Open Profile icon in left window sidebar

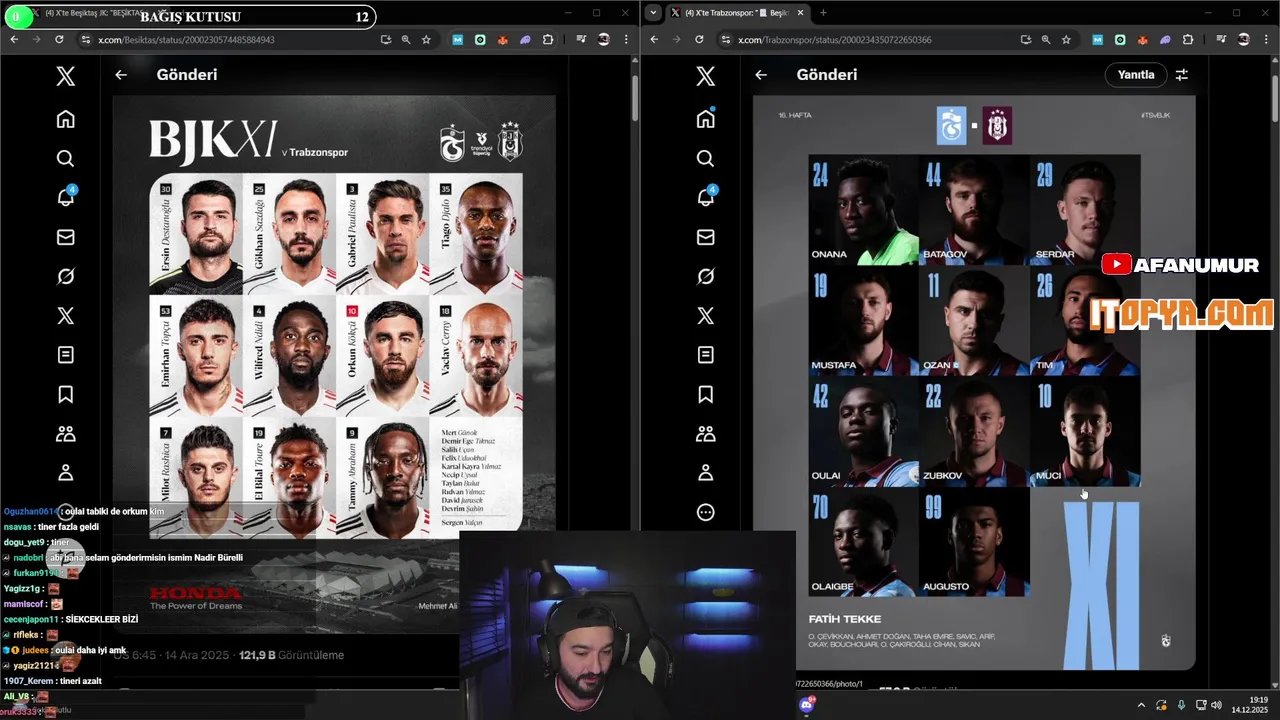pos(65,473)
